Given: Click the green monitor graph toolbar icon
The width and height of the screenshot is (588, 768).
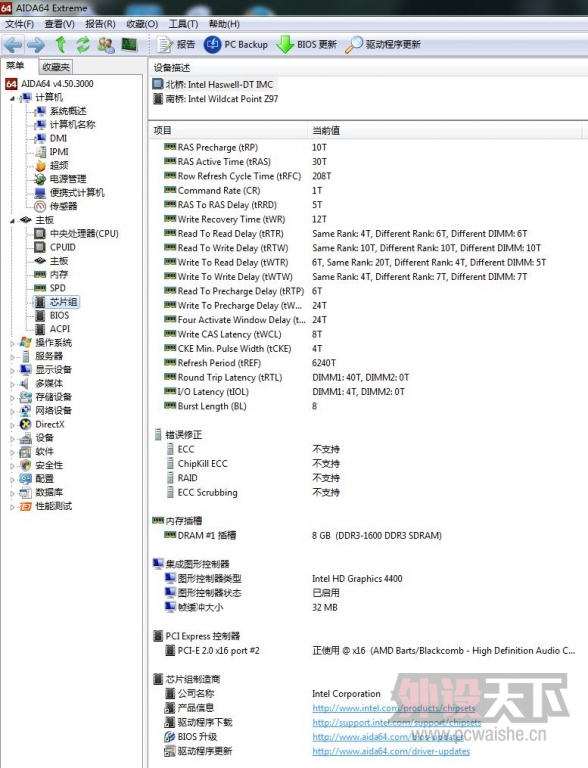Looking at the screenshot, I should pyautogui.click(x=129, y=45).
